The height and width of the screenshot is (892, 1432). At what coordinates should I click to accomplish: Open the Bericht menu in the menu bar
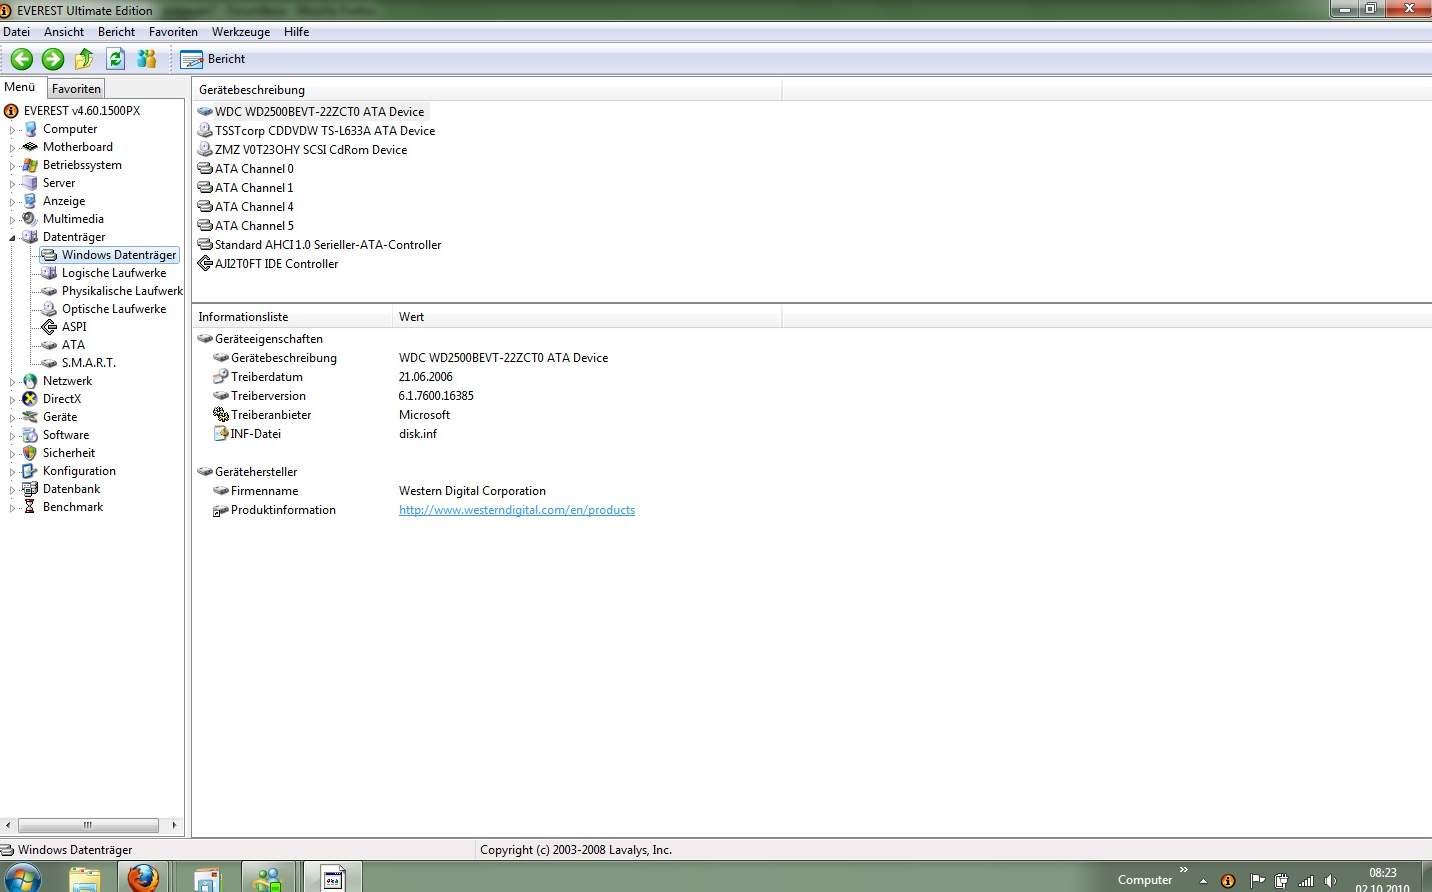[116, 32]
